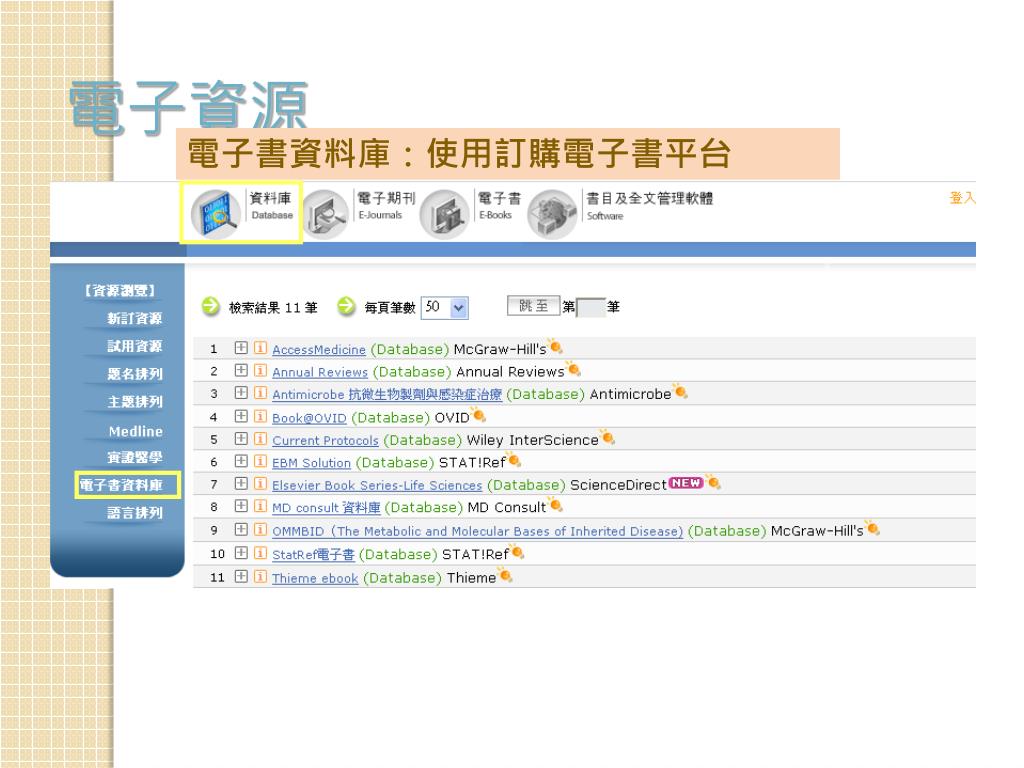Open the Annual Reviews link
1024x768 pixels.
pyautogui.click(x=320, y=372)
